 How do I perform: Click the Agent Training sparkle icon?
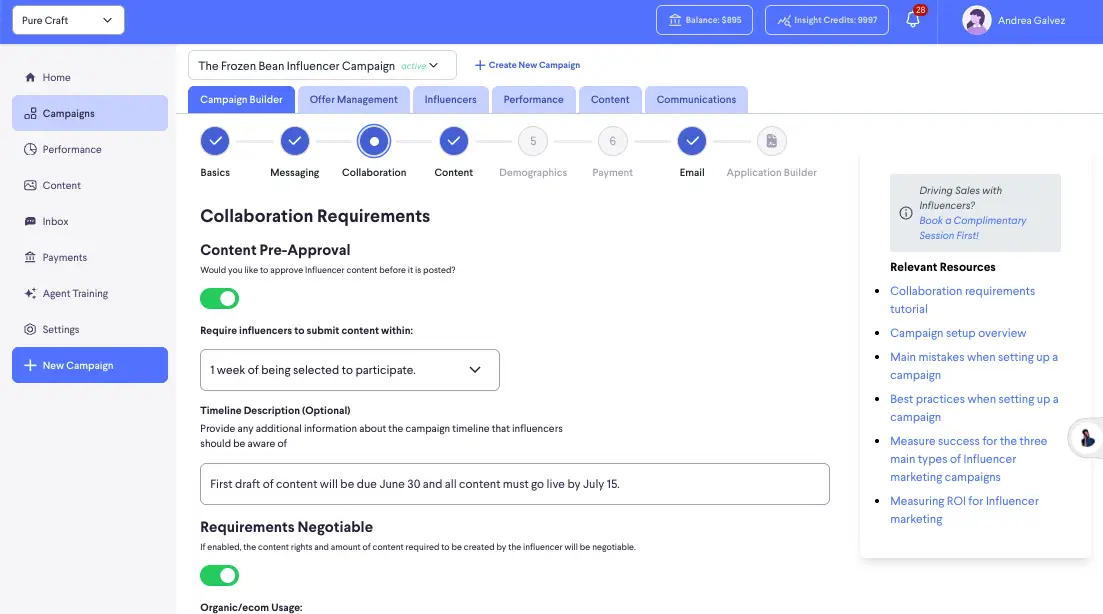tap(30, 293)
